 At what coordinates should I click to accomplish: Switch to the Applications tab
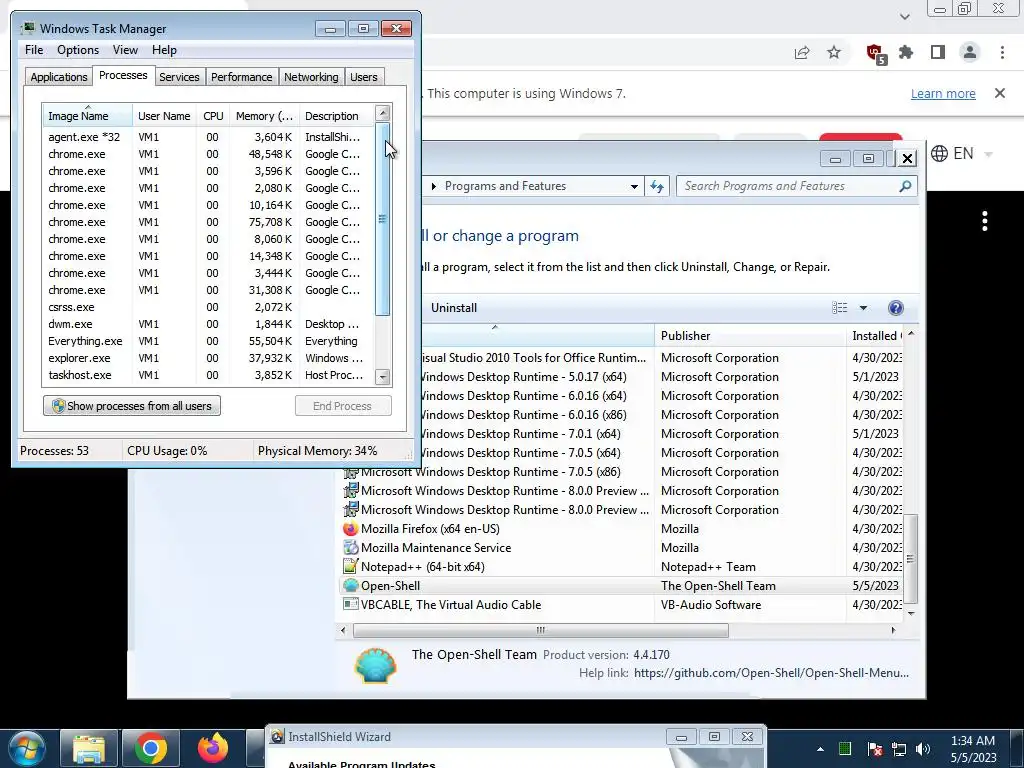(x=59, y=77)
